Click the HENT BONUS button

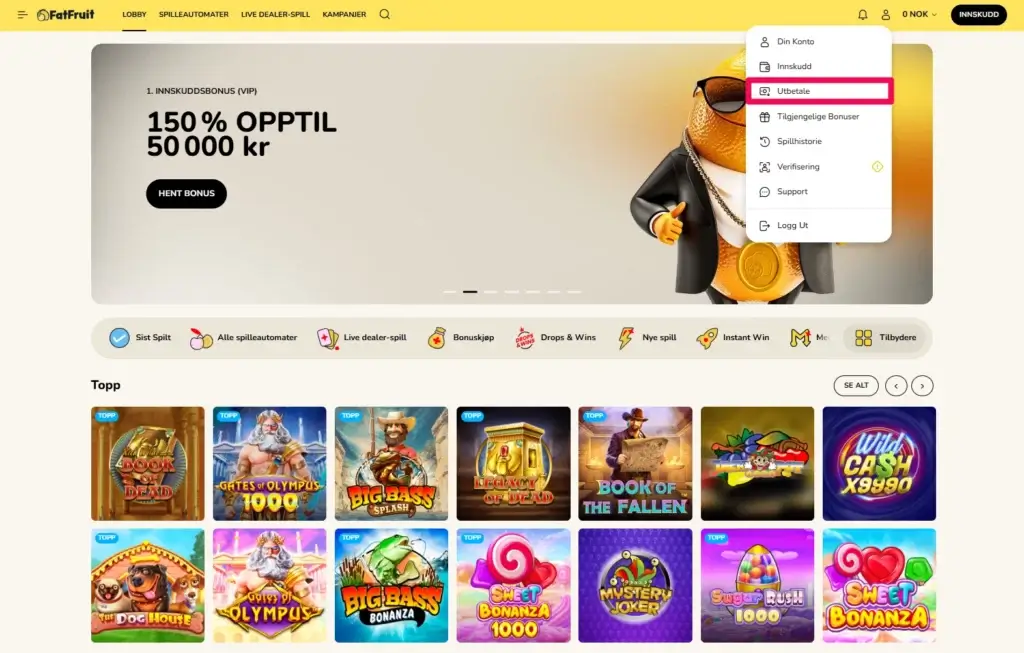186,194
